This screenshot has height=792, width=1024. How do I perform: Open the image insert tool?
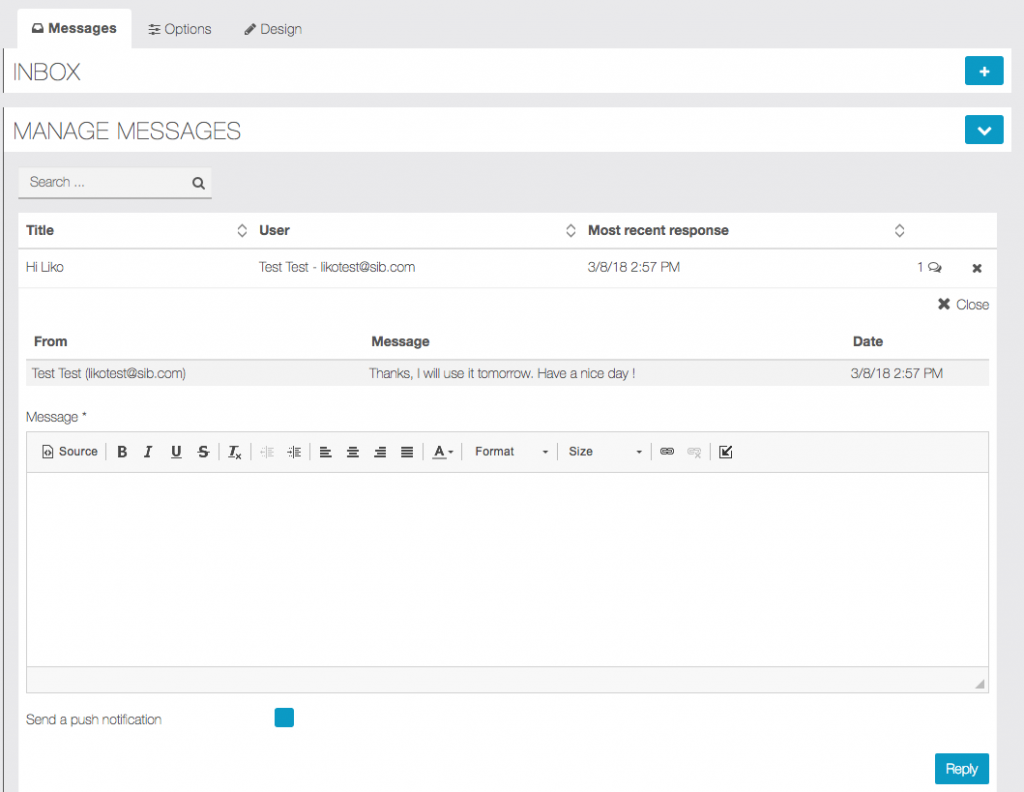point(727,451)
